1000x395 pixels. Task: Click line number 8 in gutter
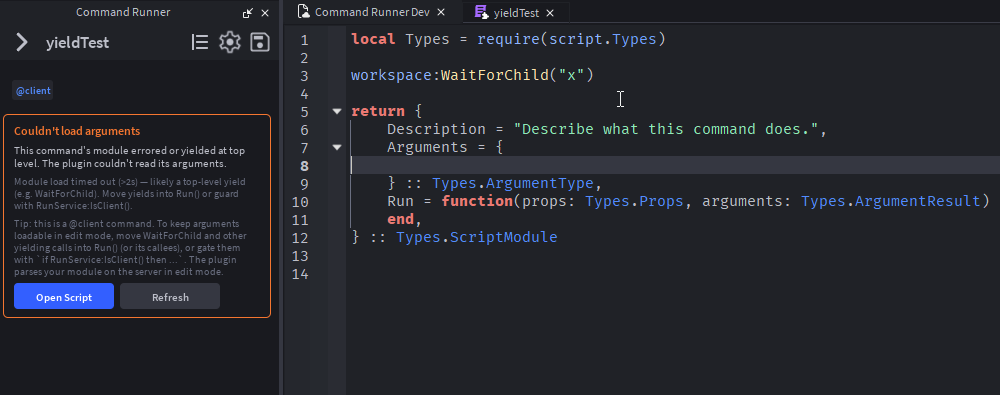(304, 166)
